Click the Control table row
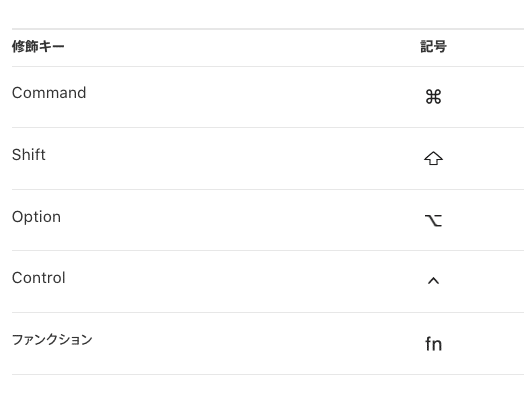Image resolution: width=524 pixels, height=393 pixels. click(268, 281)
